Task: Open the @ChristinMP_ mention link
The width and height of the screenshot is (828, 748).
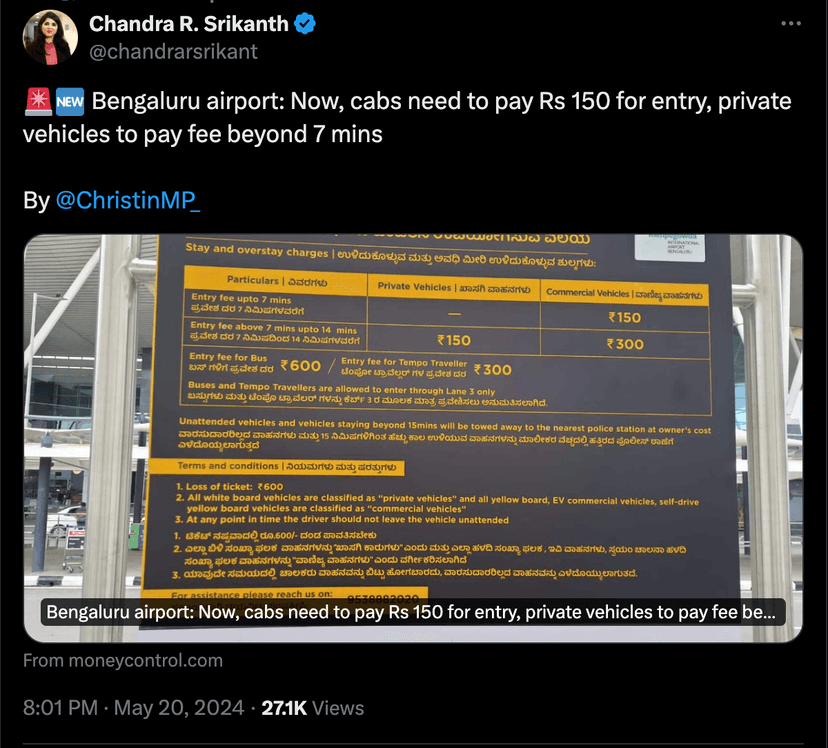Action: pos(127,200)
